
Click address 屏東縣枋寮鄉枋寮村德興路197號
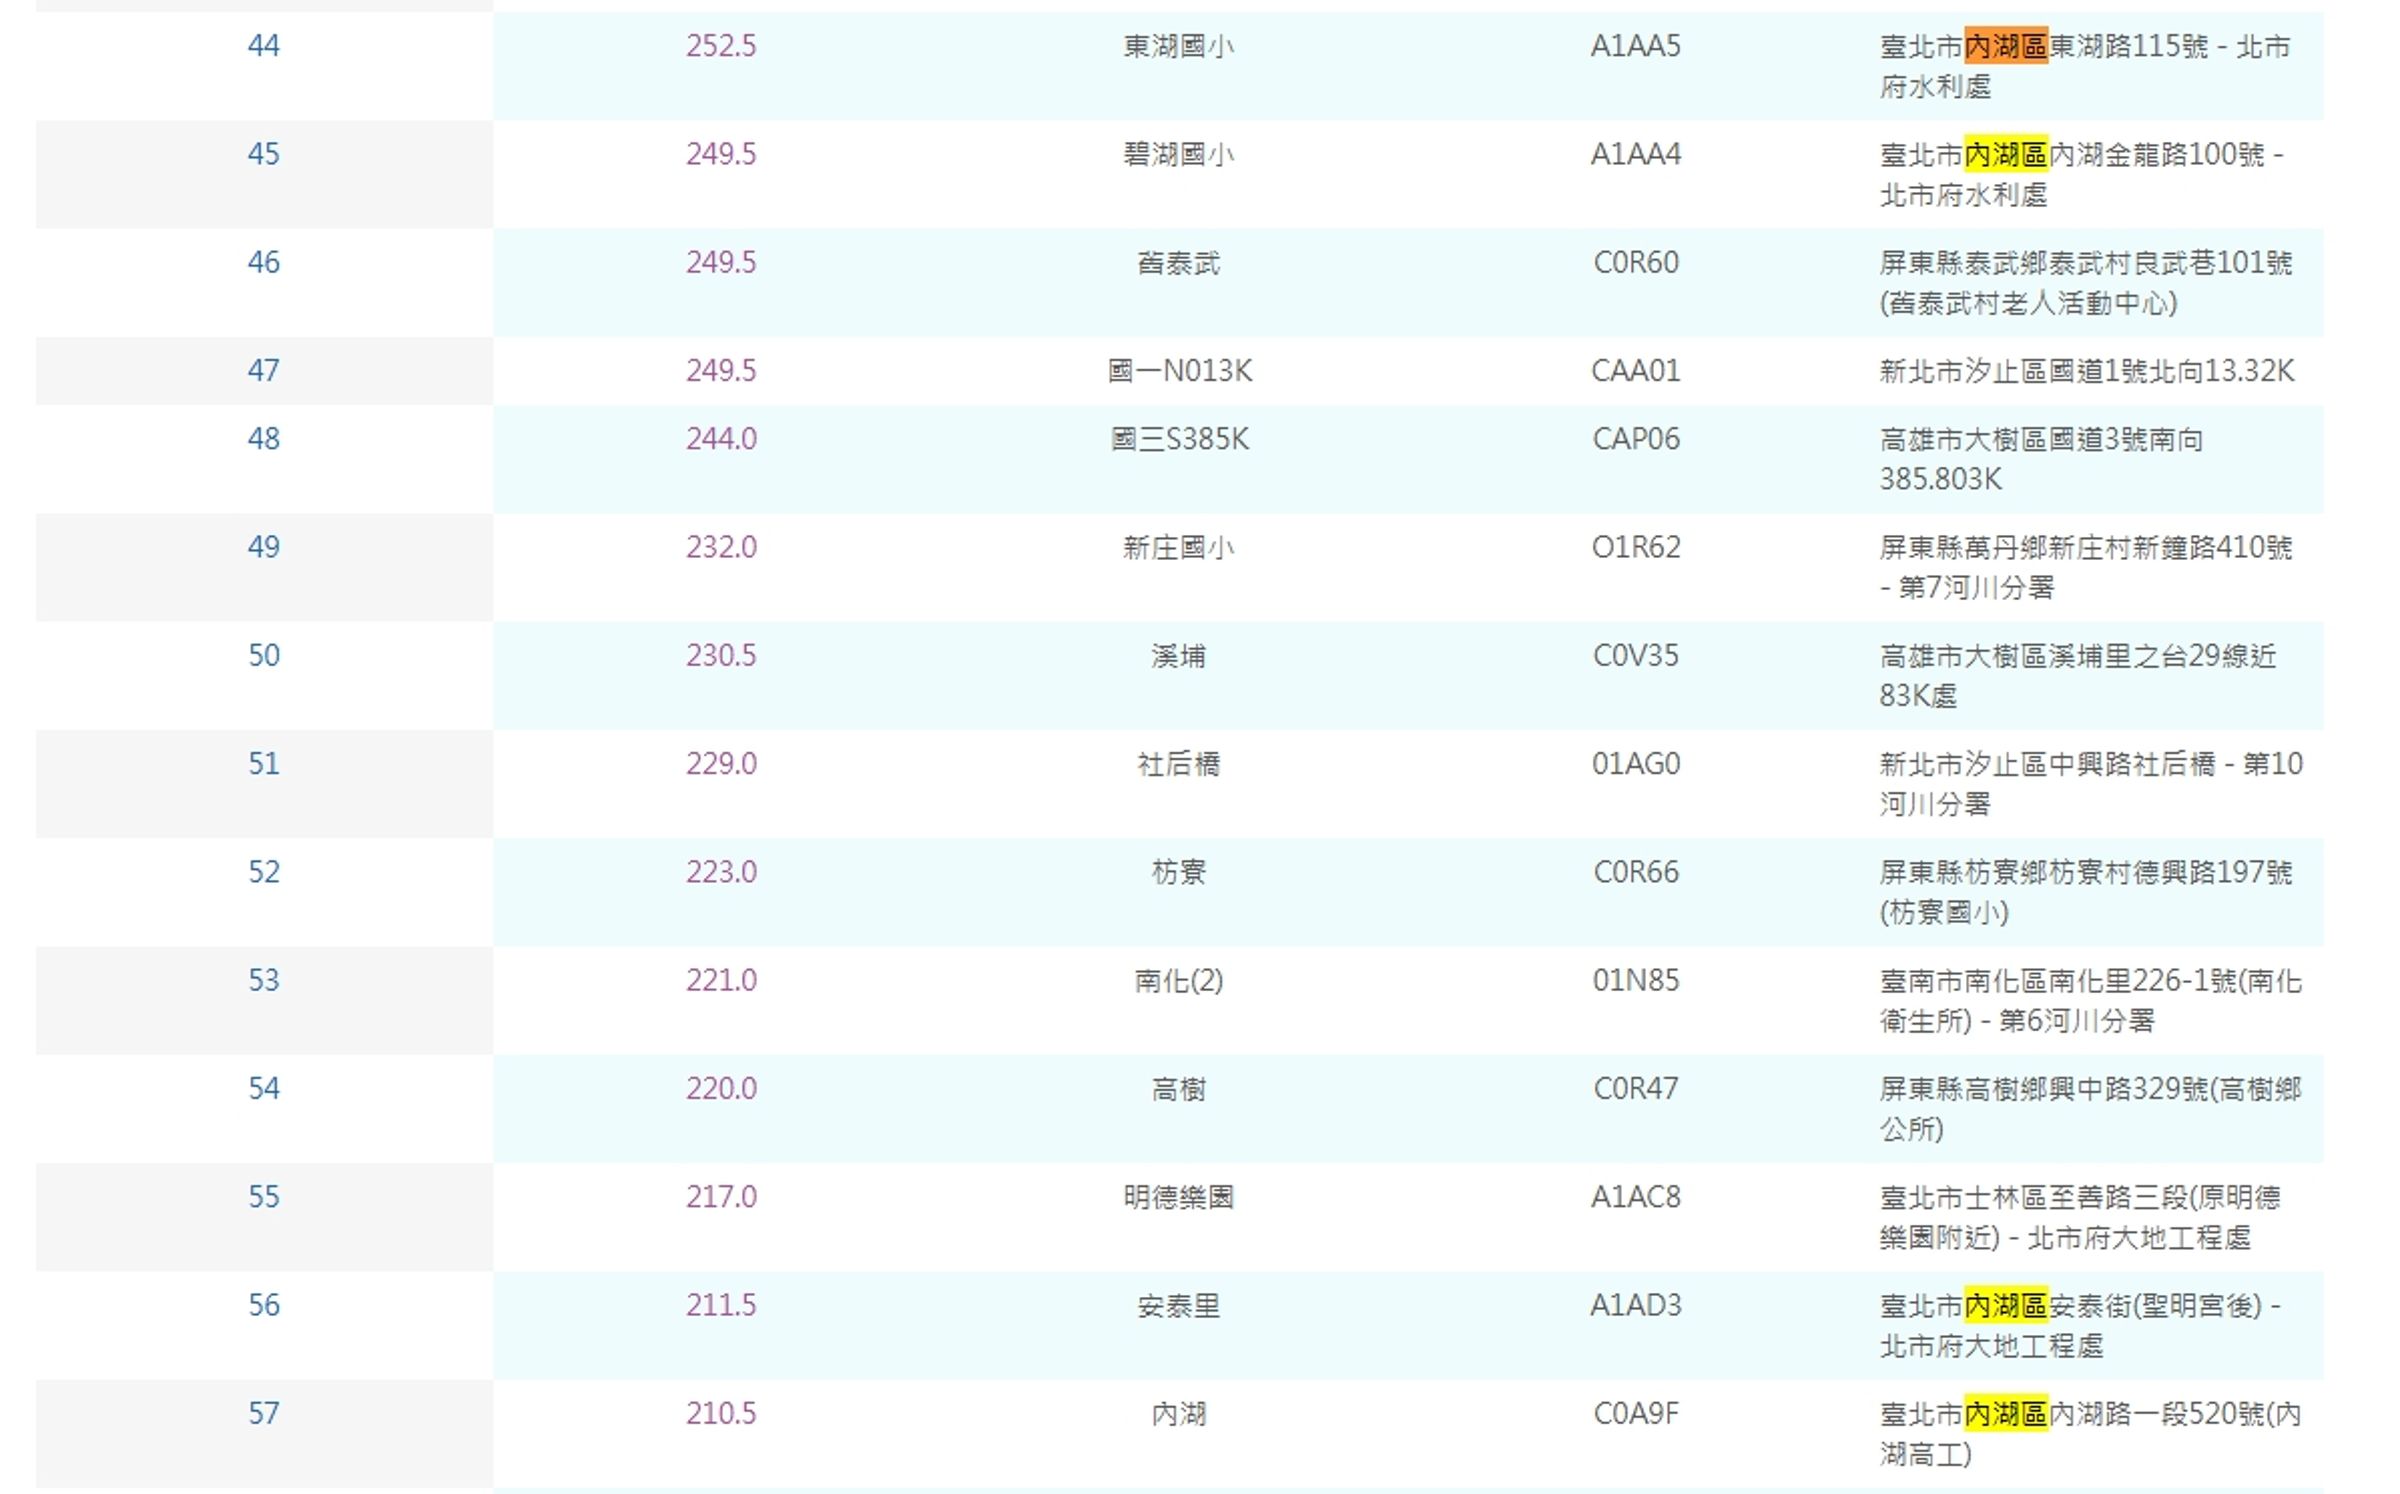click(2086, 872)
